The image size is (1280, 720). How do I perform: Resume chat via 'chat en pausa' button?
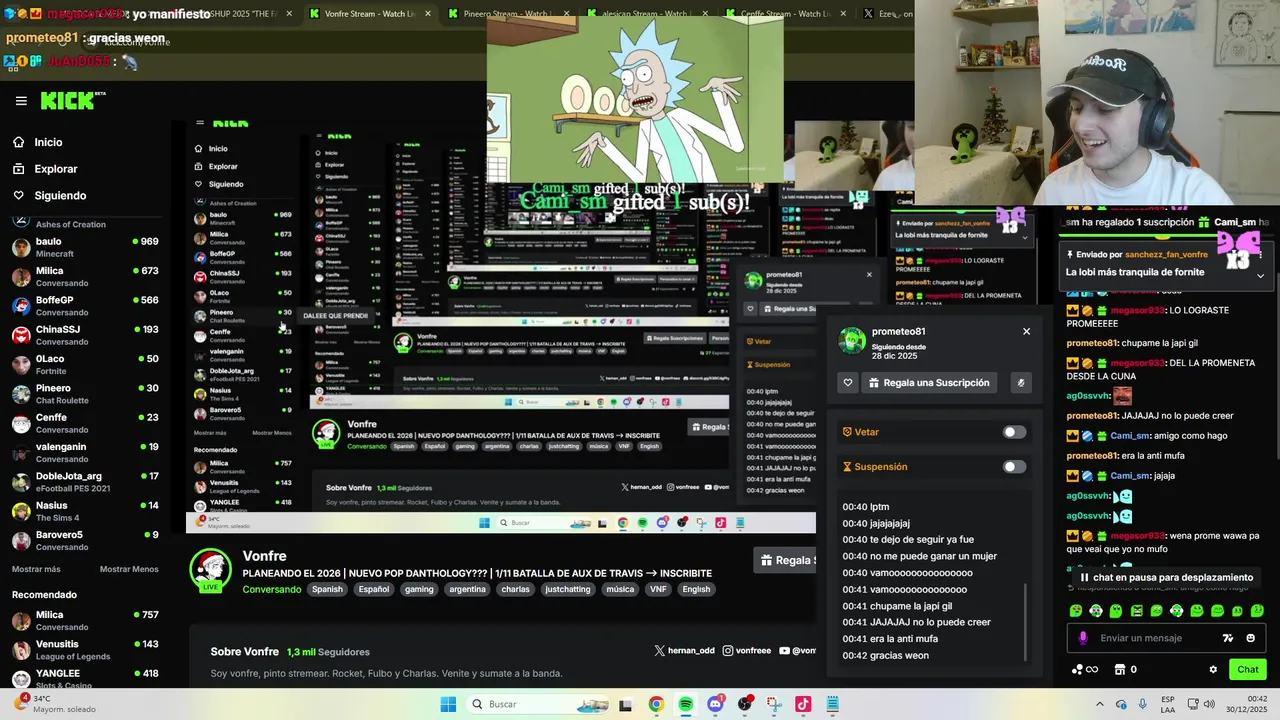coord(1166,577)
